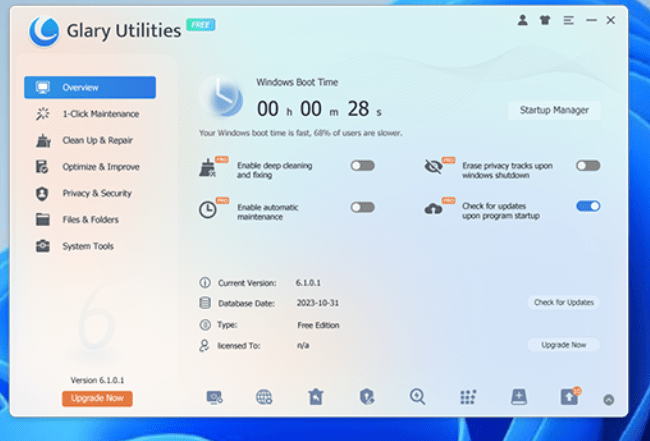This screenshot has height=441, width=650.
Task: Toggle erase privacy tracks upon Windows shutdown
Action: (x=588, y=166)
